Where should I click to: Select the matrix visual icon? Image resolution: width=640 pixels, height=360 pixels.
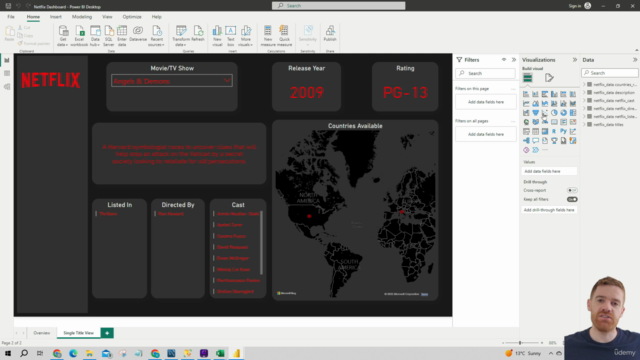tap(545, 131)
